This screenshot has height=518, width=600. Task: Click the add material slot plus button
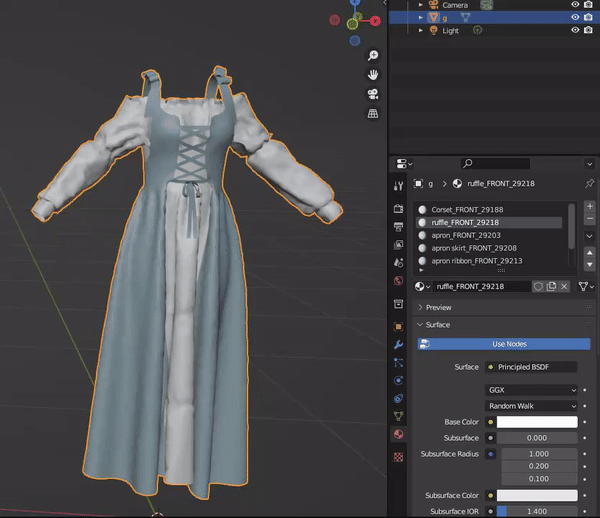pos(589,207)
